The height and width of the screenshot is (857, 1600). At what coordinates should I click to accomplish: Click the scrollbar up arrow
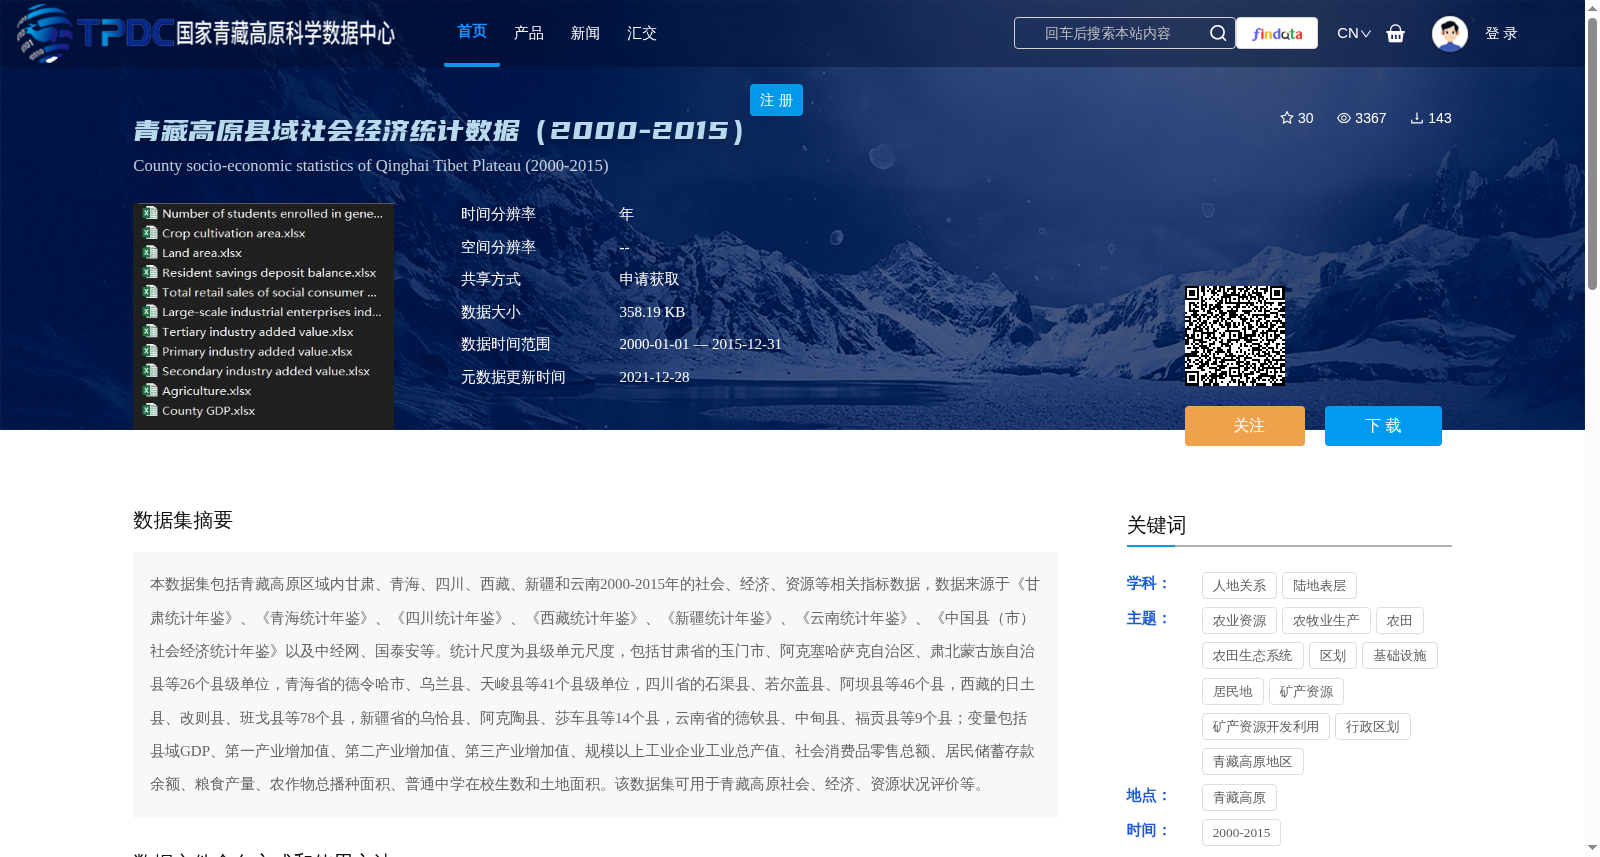[1592, 7]
